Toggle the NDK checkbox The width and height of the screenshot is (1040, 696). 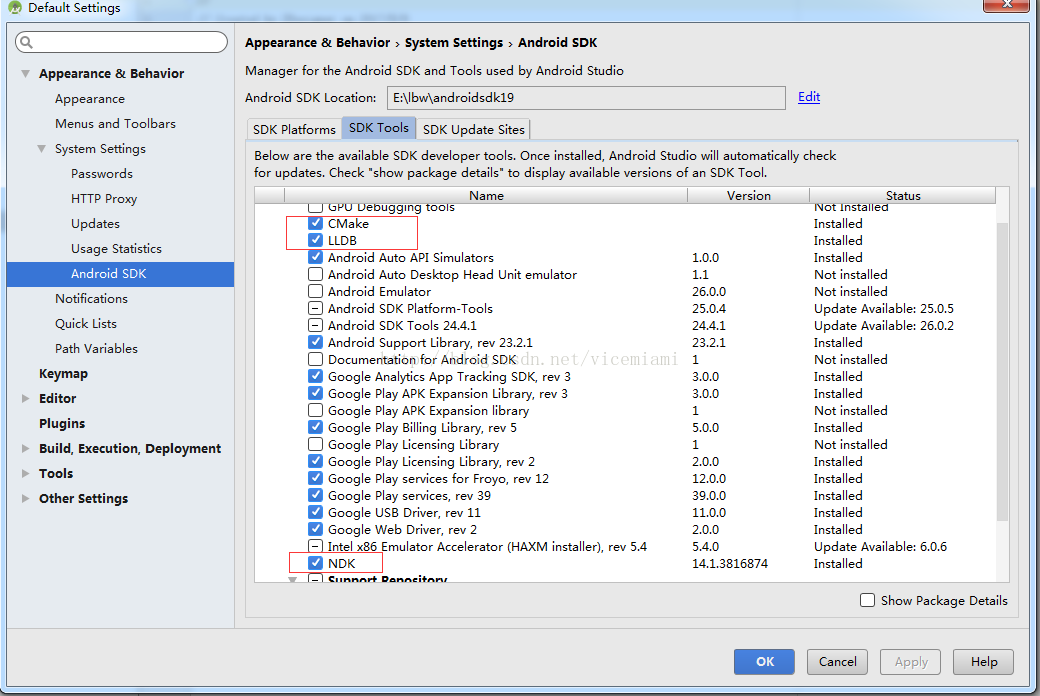point(316,563)
